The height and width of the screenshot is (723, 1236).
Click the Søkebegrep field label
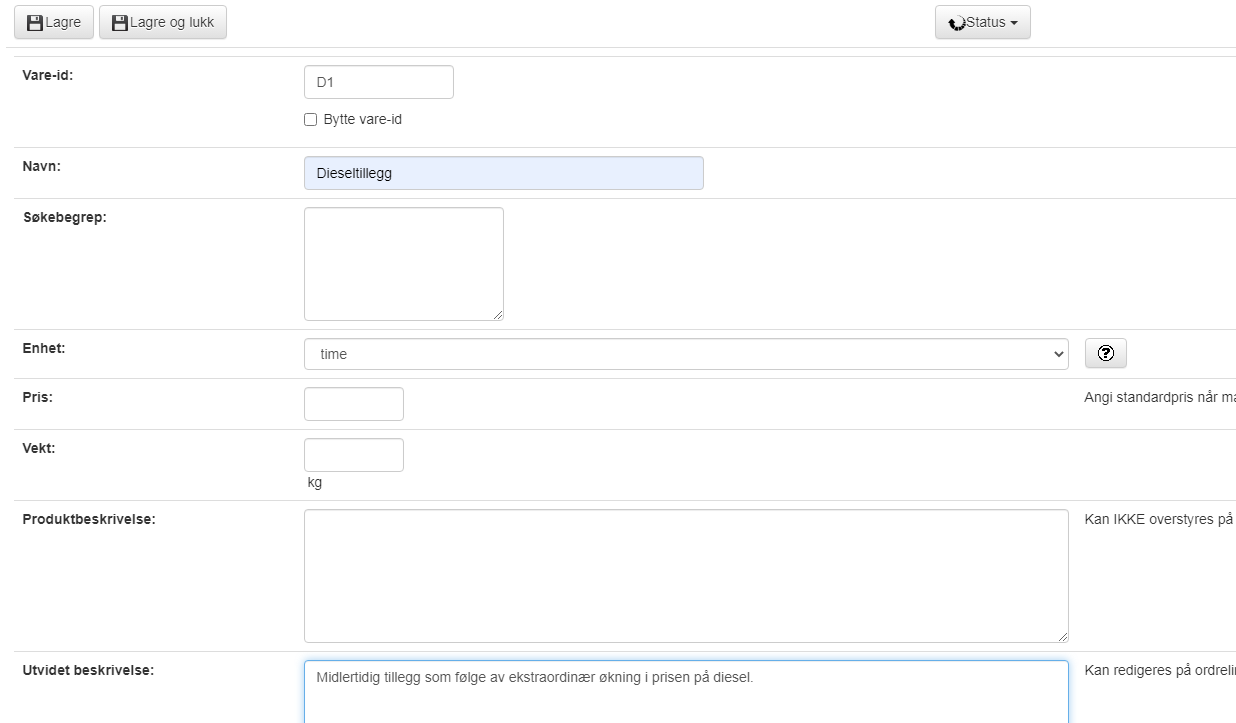coord(64,217)
